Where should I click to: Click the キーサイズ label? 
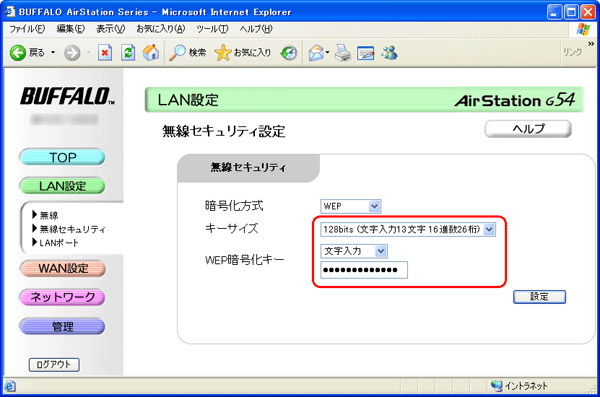[232, 229]
